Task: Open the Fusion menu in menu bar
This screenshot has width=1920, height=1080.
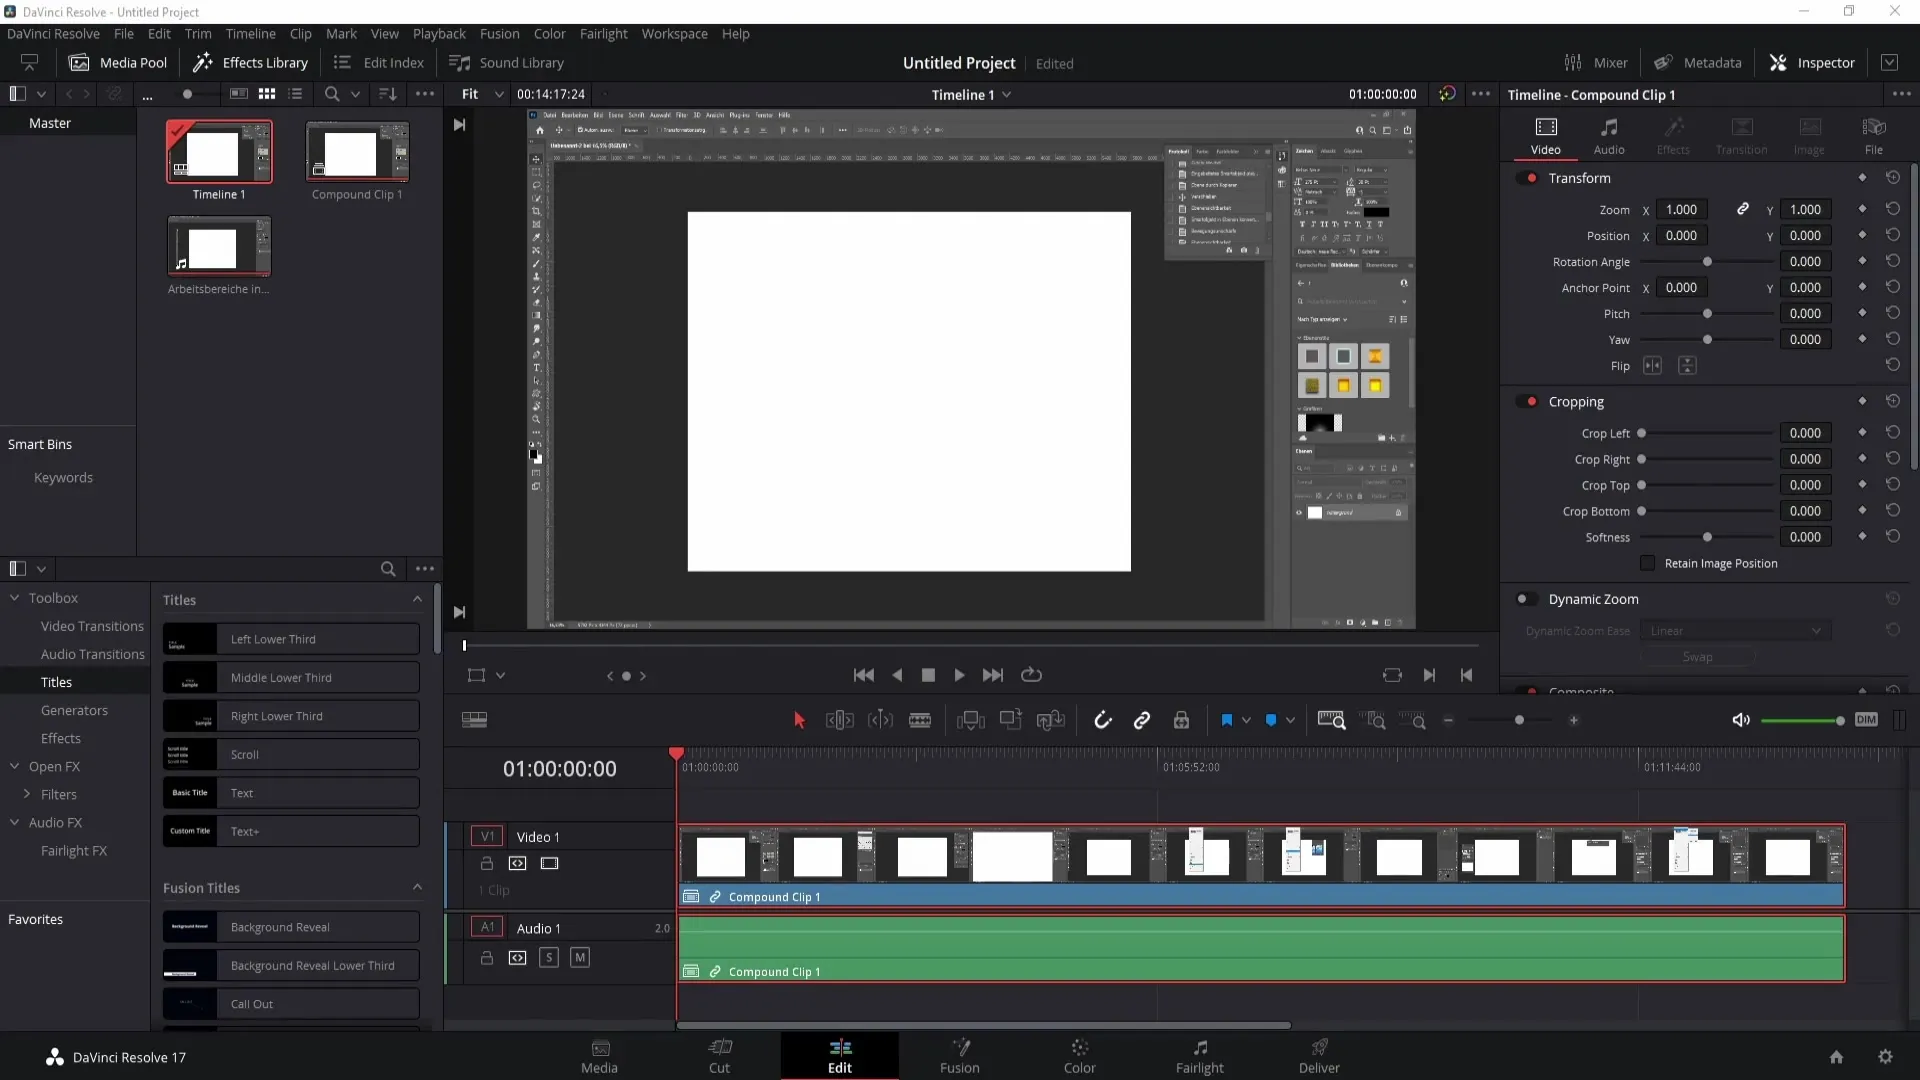Action: 498,33
